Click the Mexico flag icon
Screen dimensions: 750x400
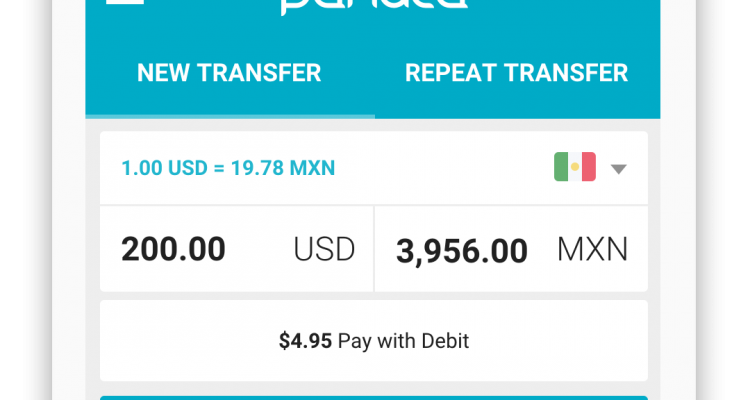[x=574, y=167]
